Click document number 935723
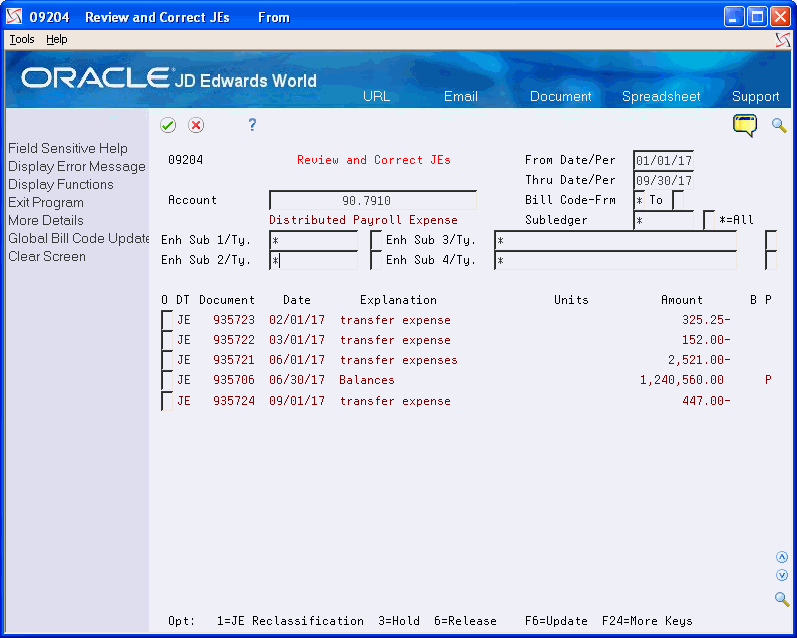The image size is (797, 638). click(x=234, y=320)
